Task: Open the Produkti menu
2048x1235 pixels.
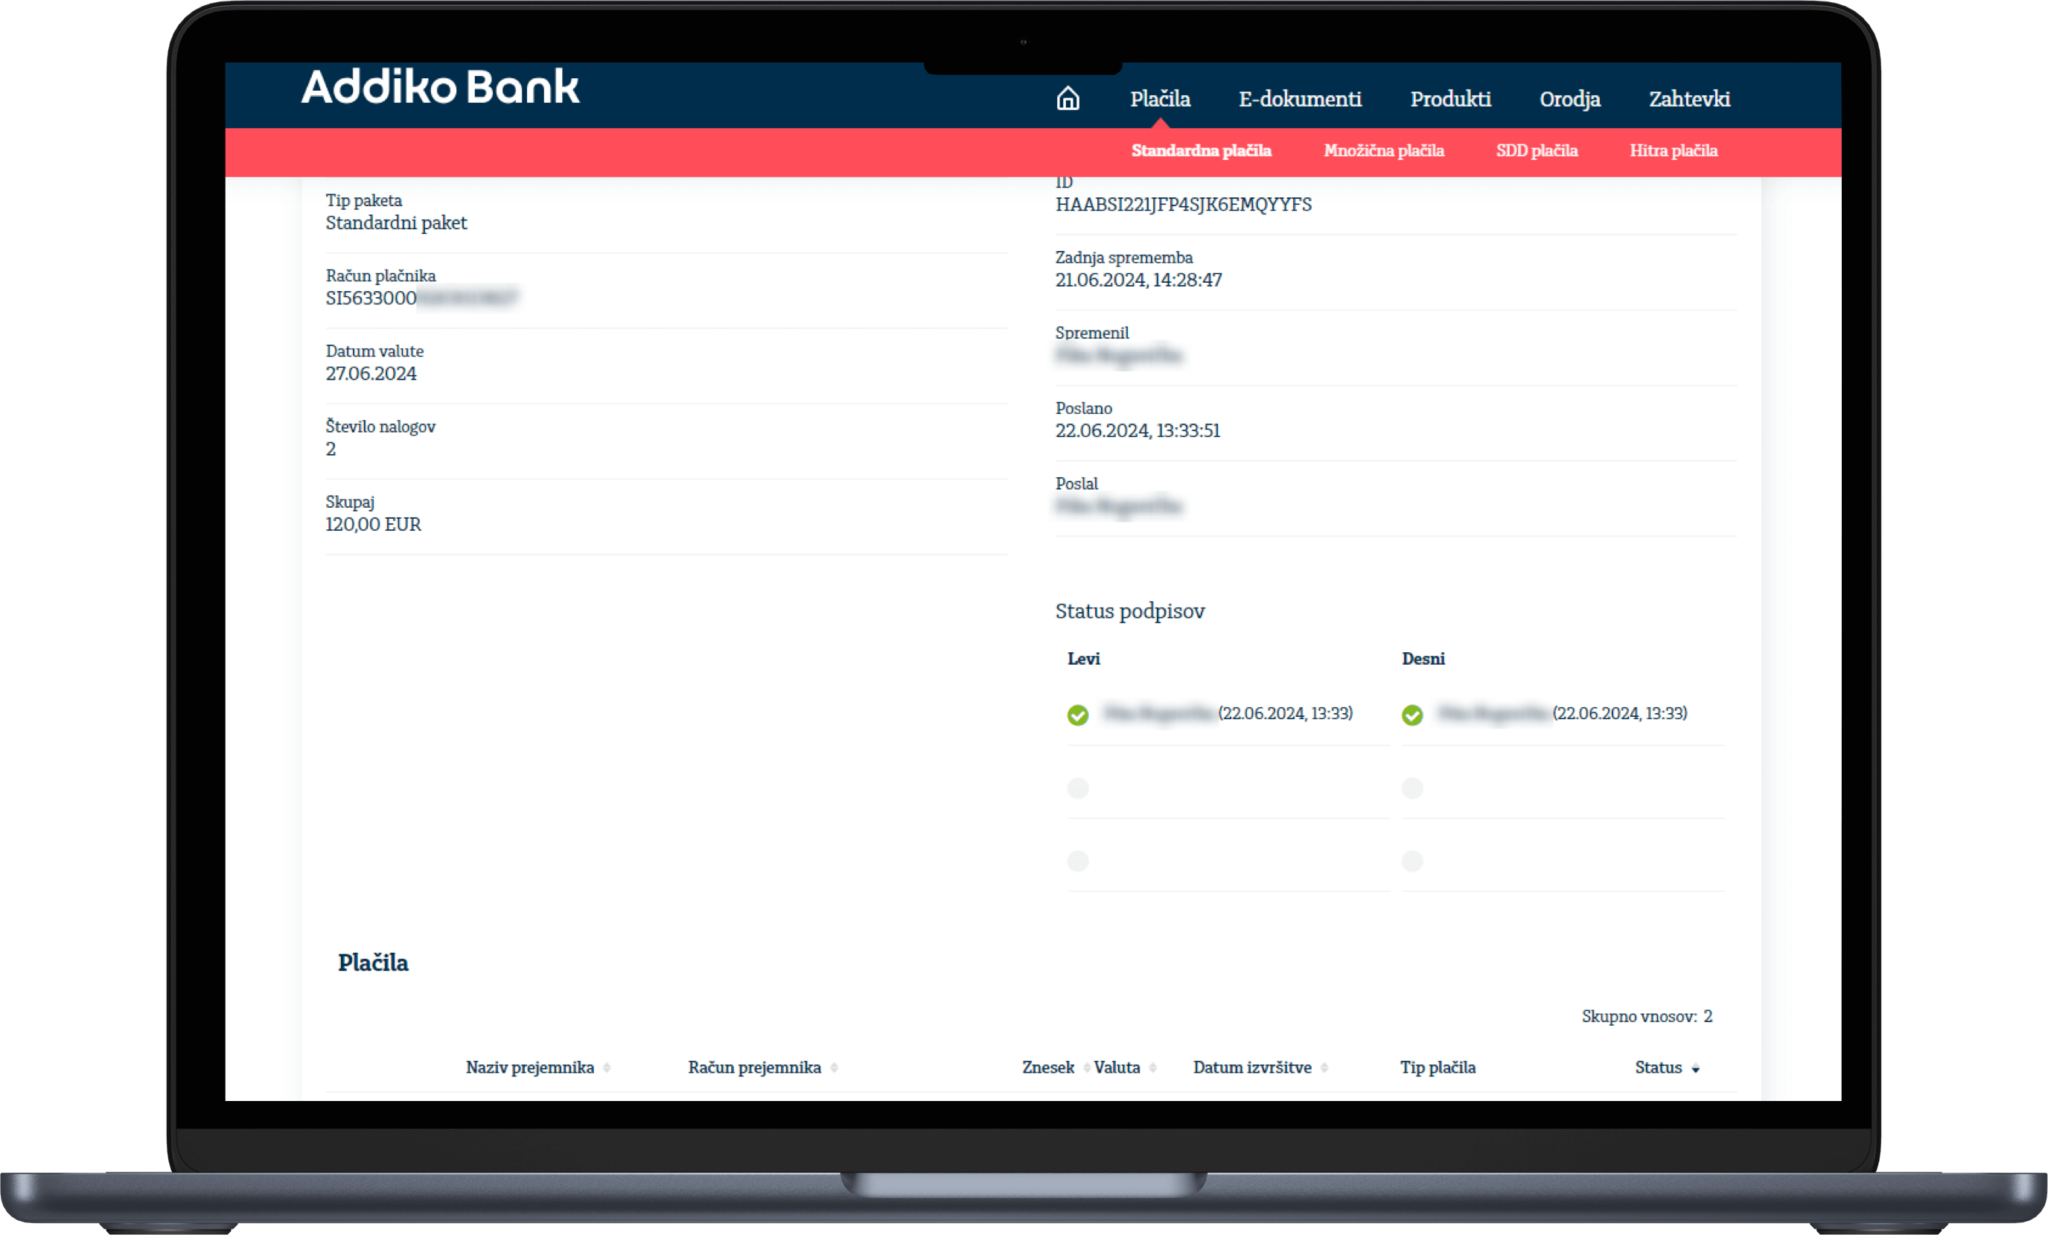Action: [1450, 99]
